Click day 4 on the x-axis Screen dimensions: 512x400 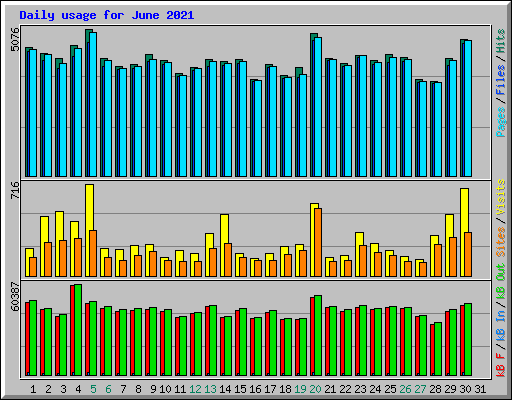[x=78, y=389]
